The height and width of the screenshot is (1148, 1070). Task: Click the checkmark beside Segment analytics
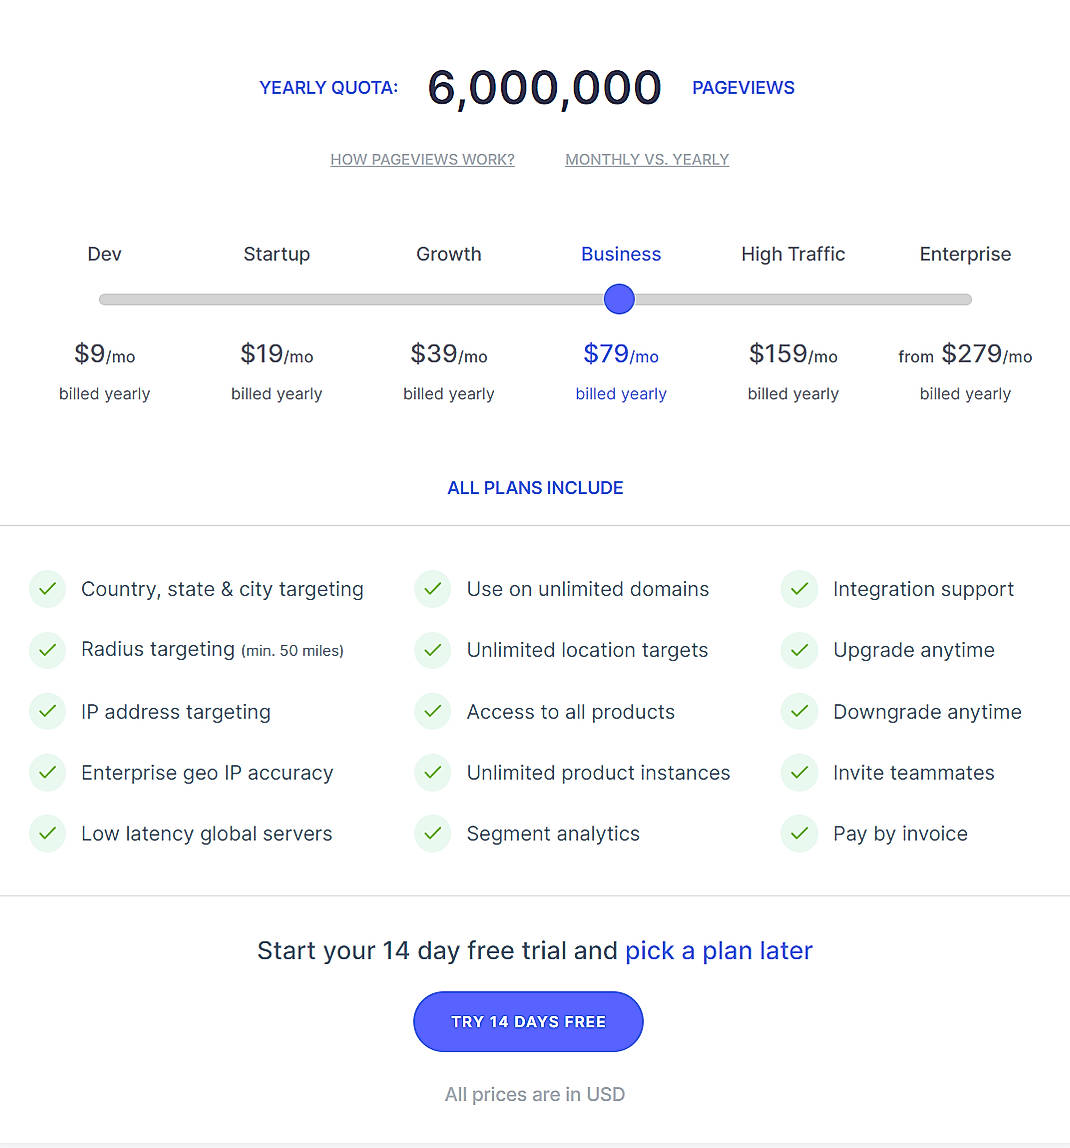tap(432, 833)
